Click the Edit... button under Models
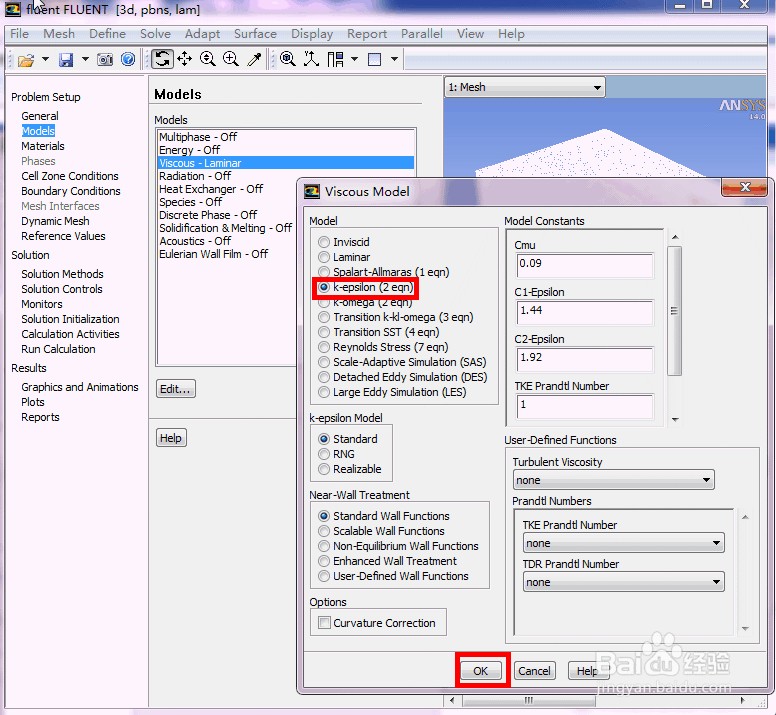 [x=176, y=389]
